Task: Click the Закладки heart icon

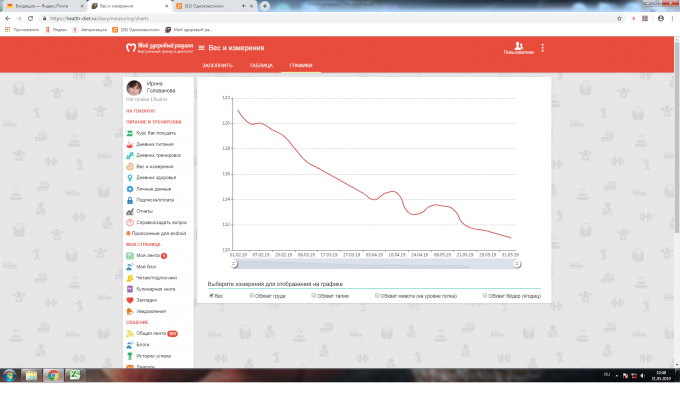Action: click(130, 300)
